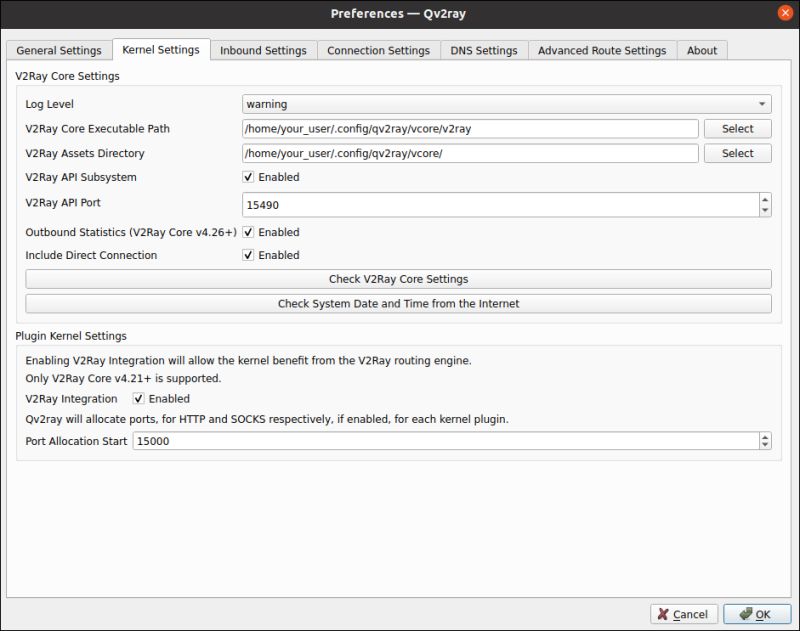
Task: Check System Date and Time from Internet
Action: (x=400, y=303)
